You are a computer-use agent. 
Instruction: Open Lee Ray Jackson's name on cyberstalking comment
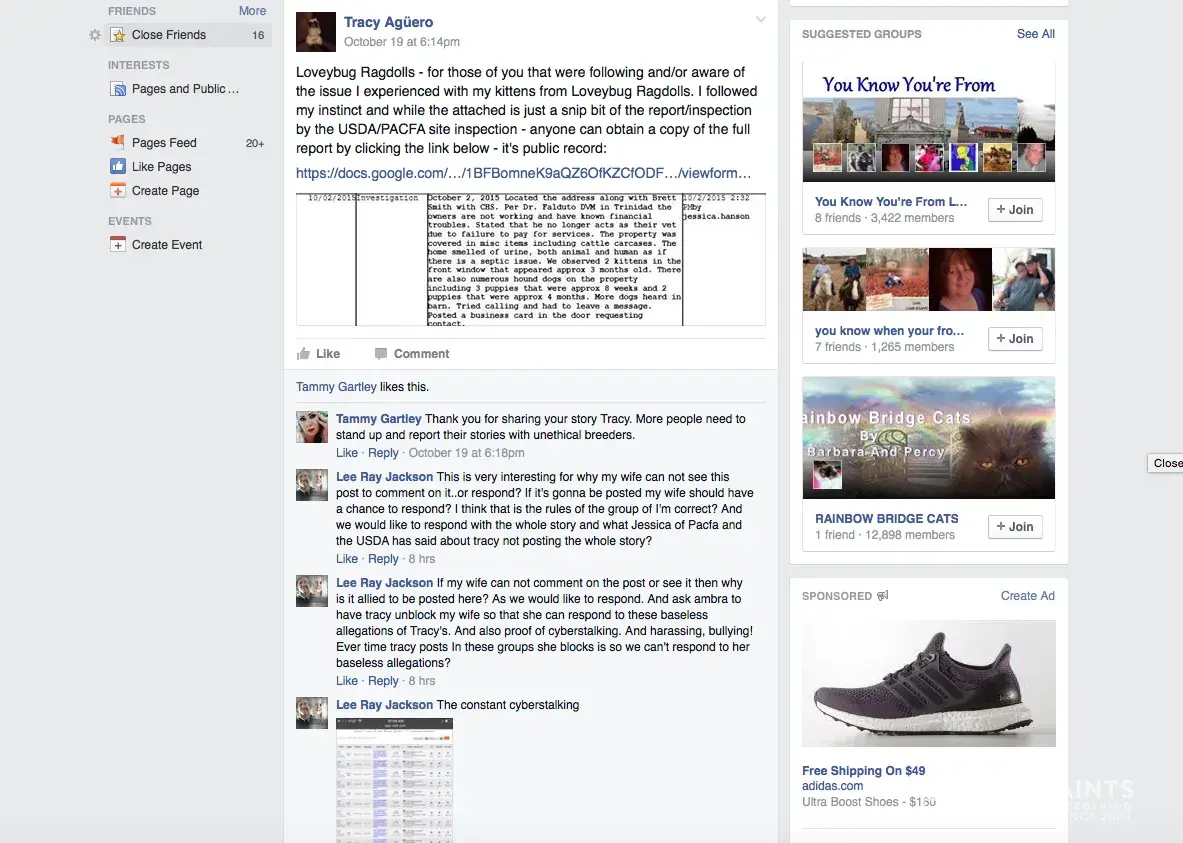tap(385, 704)
